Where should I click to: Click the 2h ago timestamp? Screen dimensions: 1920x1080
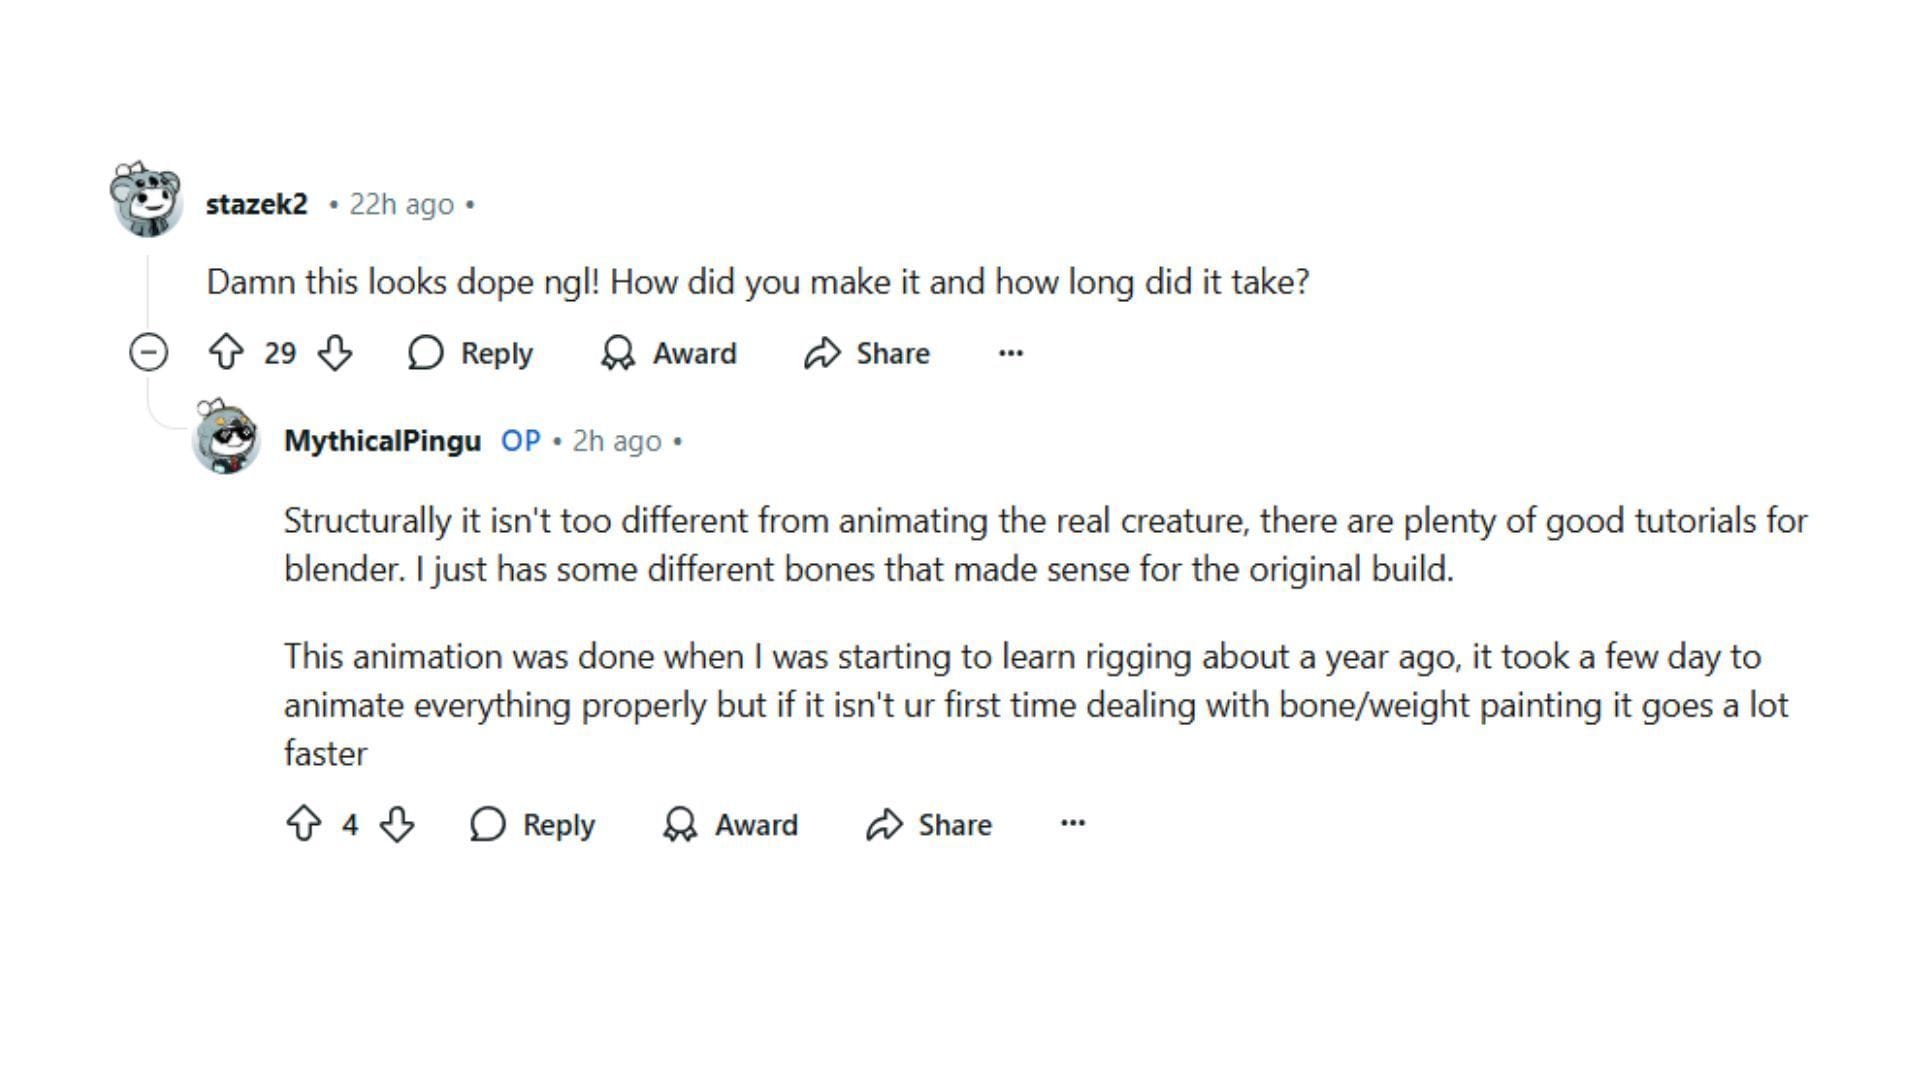[616, 441]
